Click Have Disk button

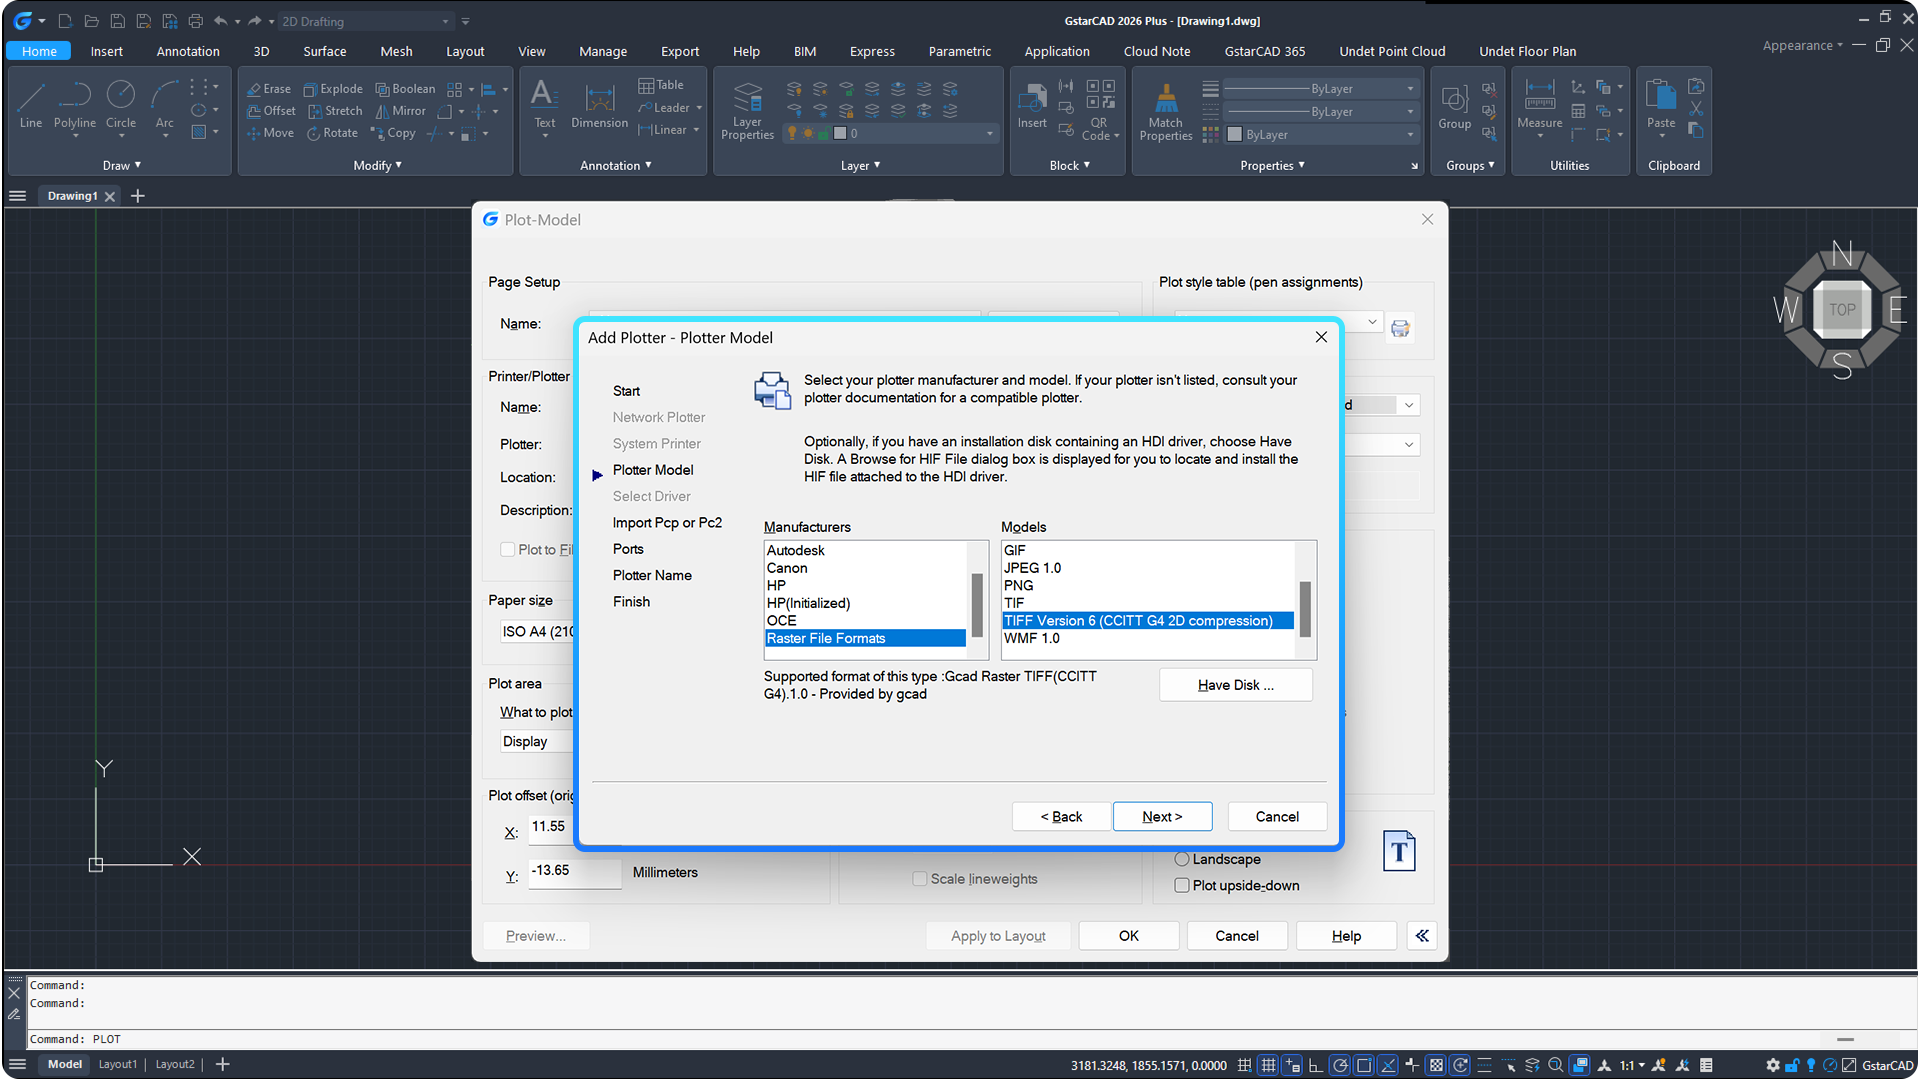coord(1235,685)
